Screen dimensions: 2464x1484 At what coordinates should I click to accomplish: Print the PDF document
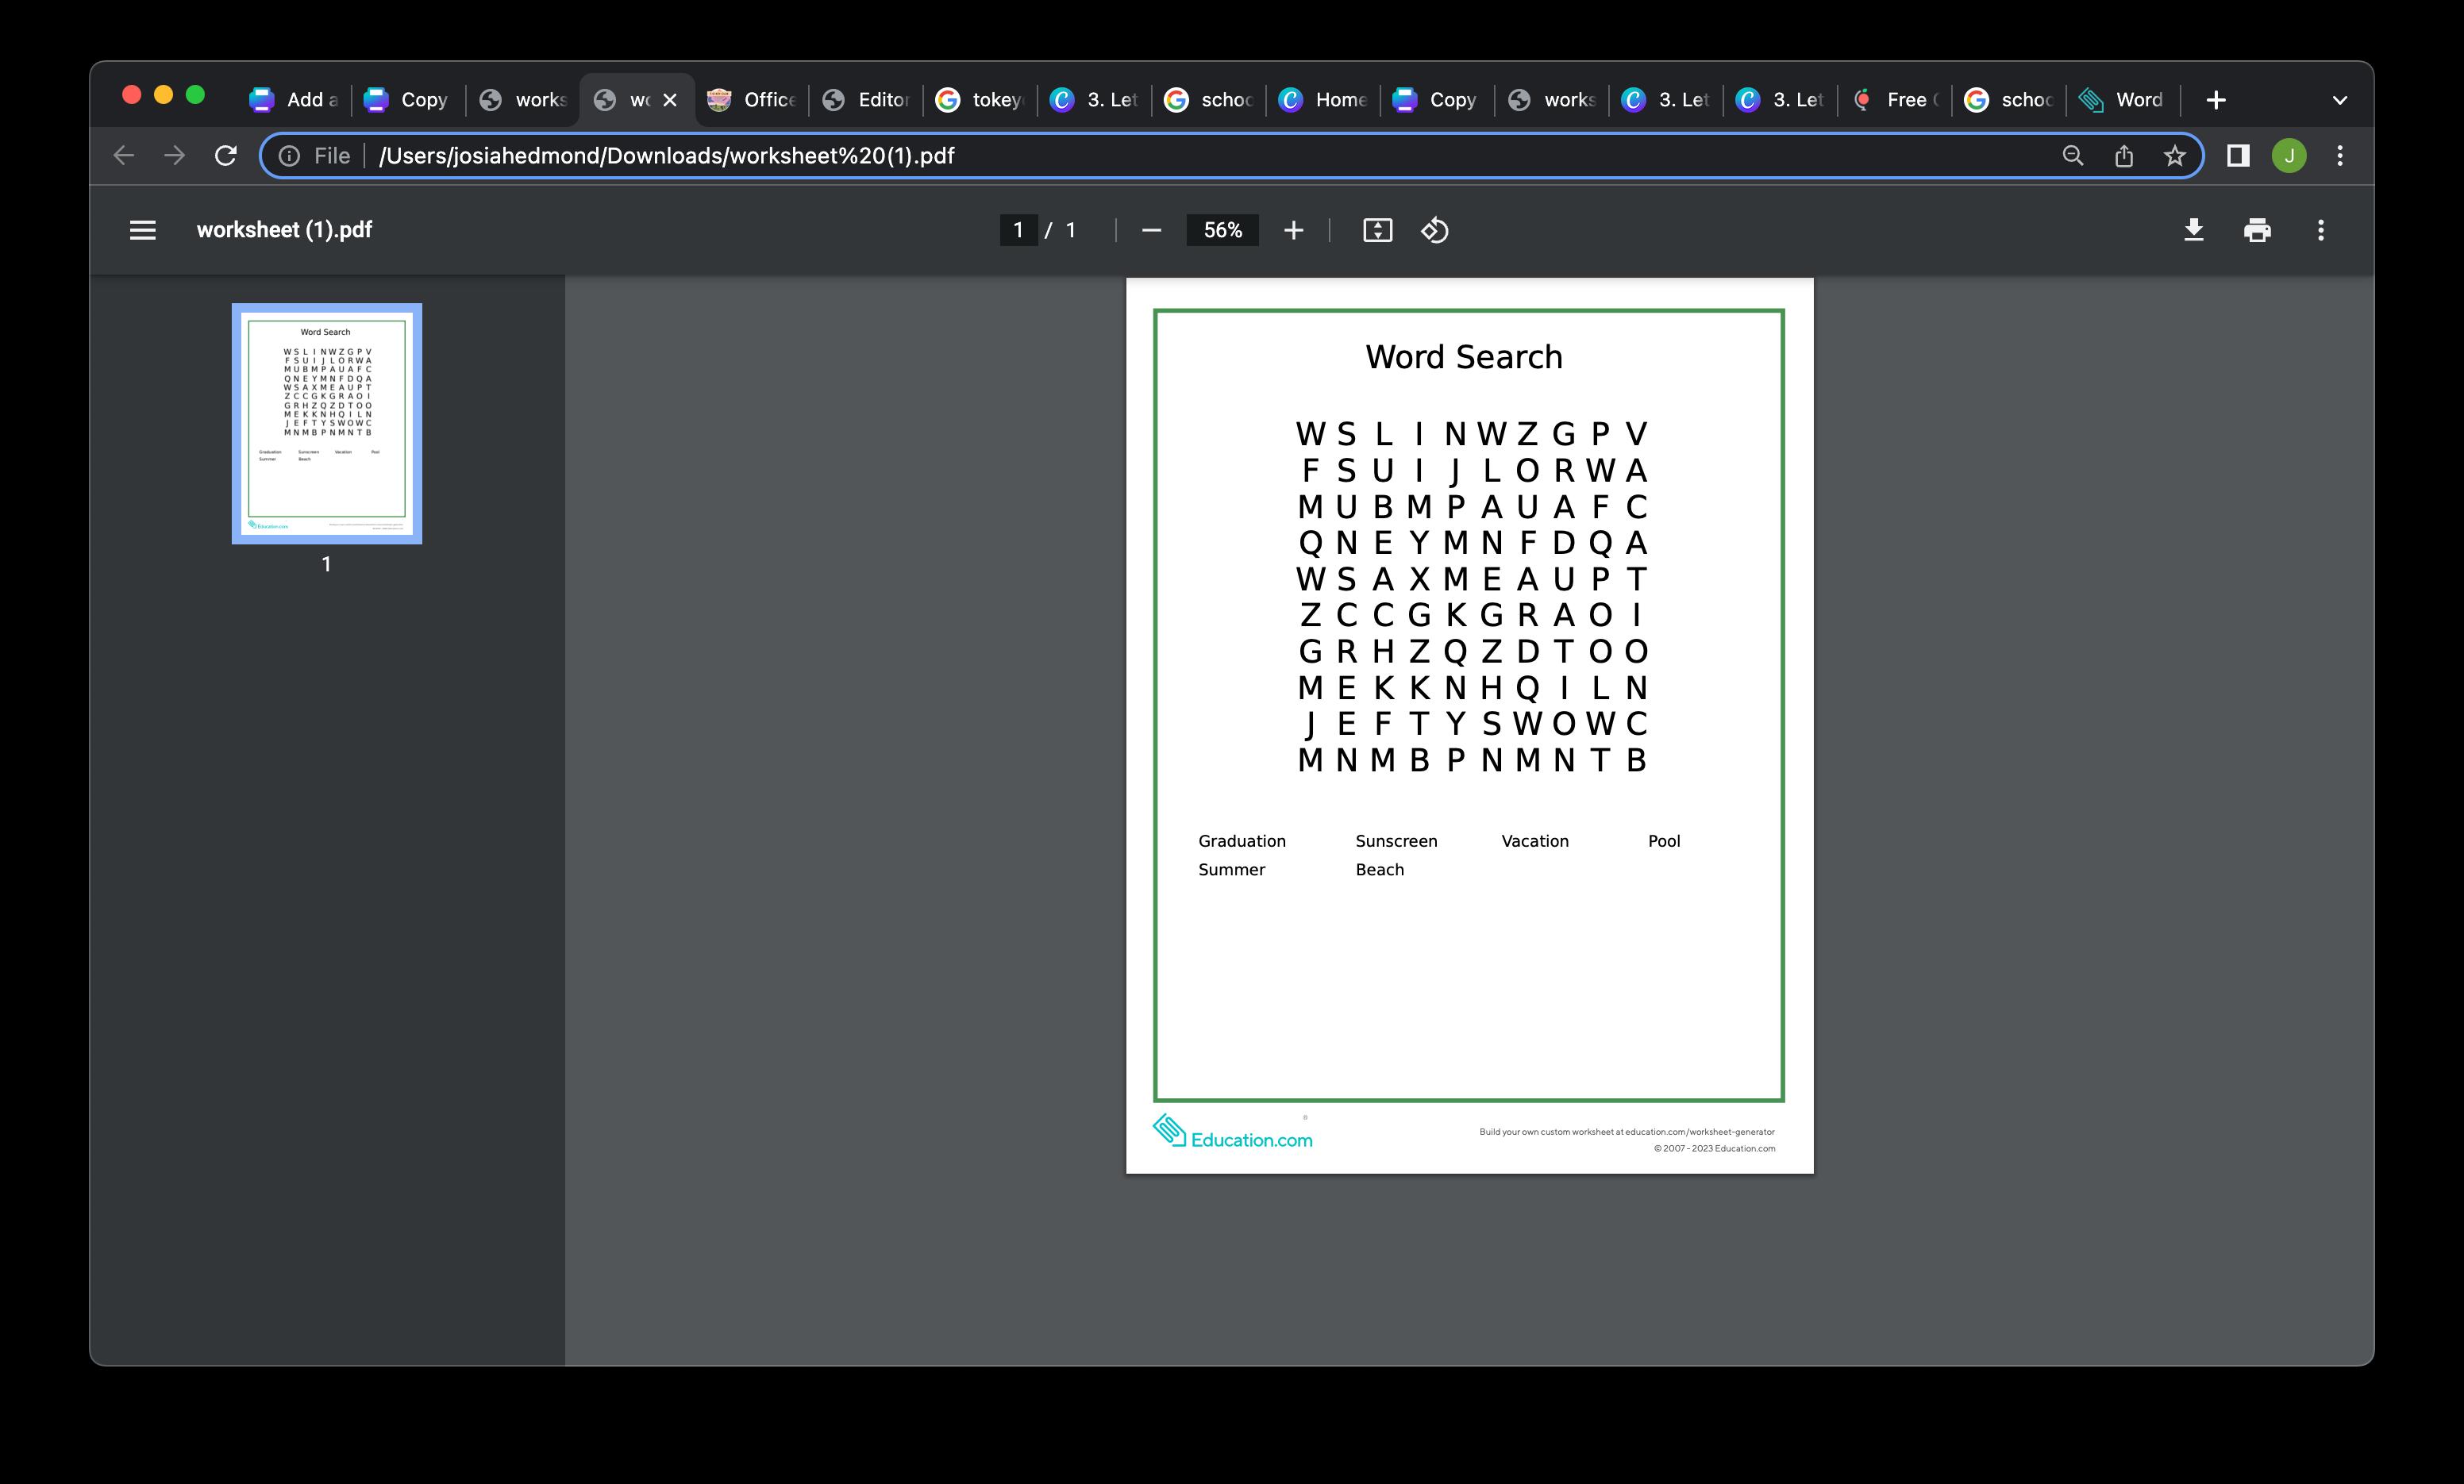tap(2257, 230)
